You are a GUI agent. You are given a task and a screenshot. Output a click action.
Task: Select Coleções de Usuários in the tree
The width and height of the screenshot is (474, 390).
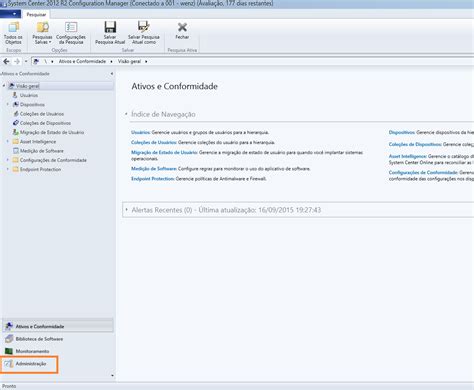(42, 114)
